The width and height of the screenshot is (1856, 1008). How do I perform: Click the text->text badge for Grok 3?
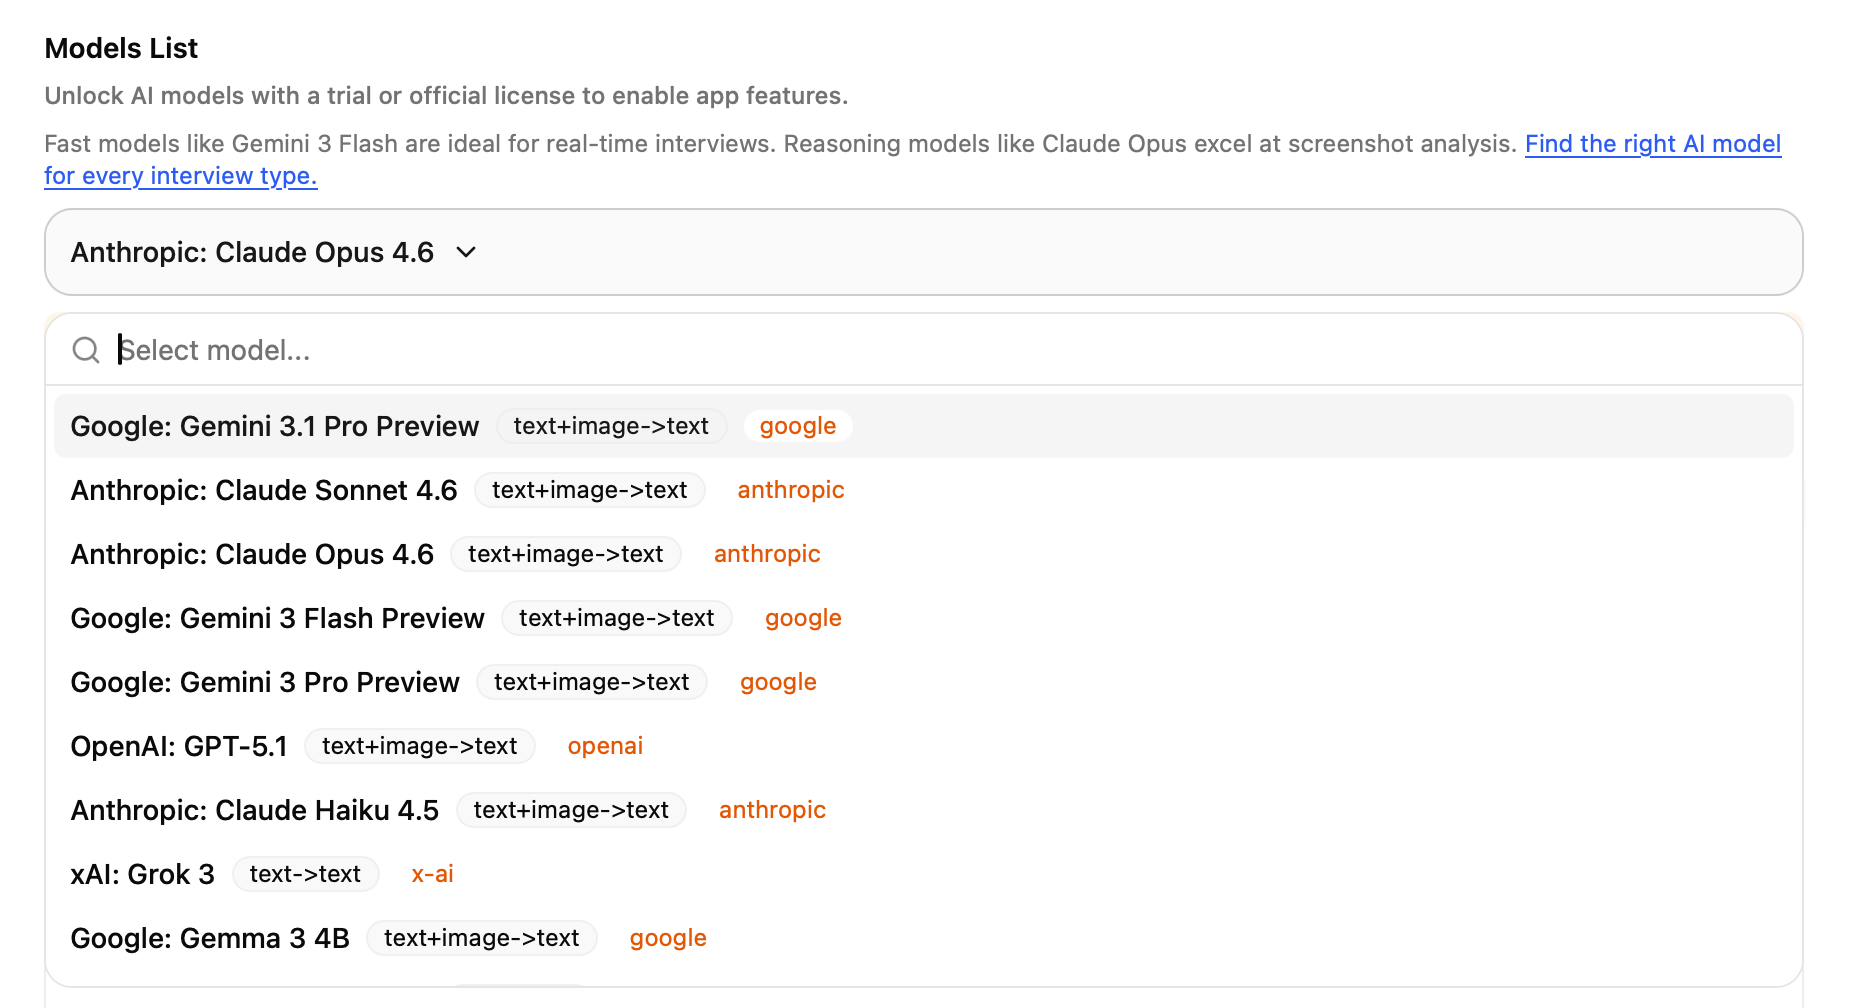click(305, 874)
